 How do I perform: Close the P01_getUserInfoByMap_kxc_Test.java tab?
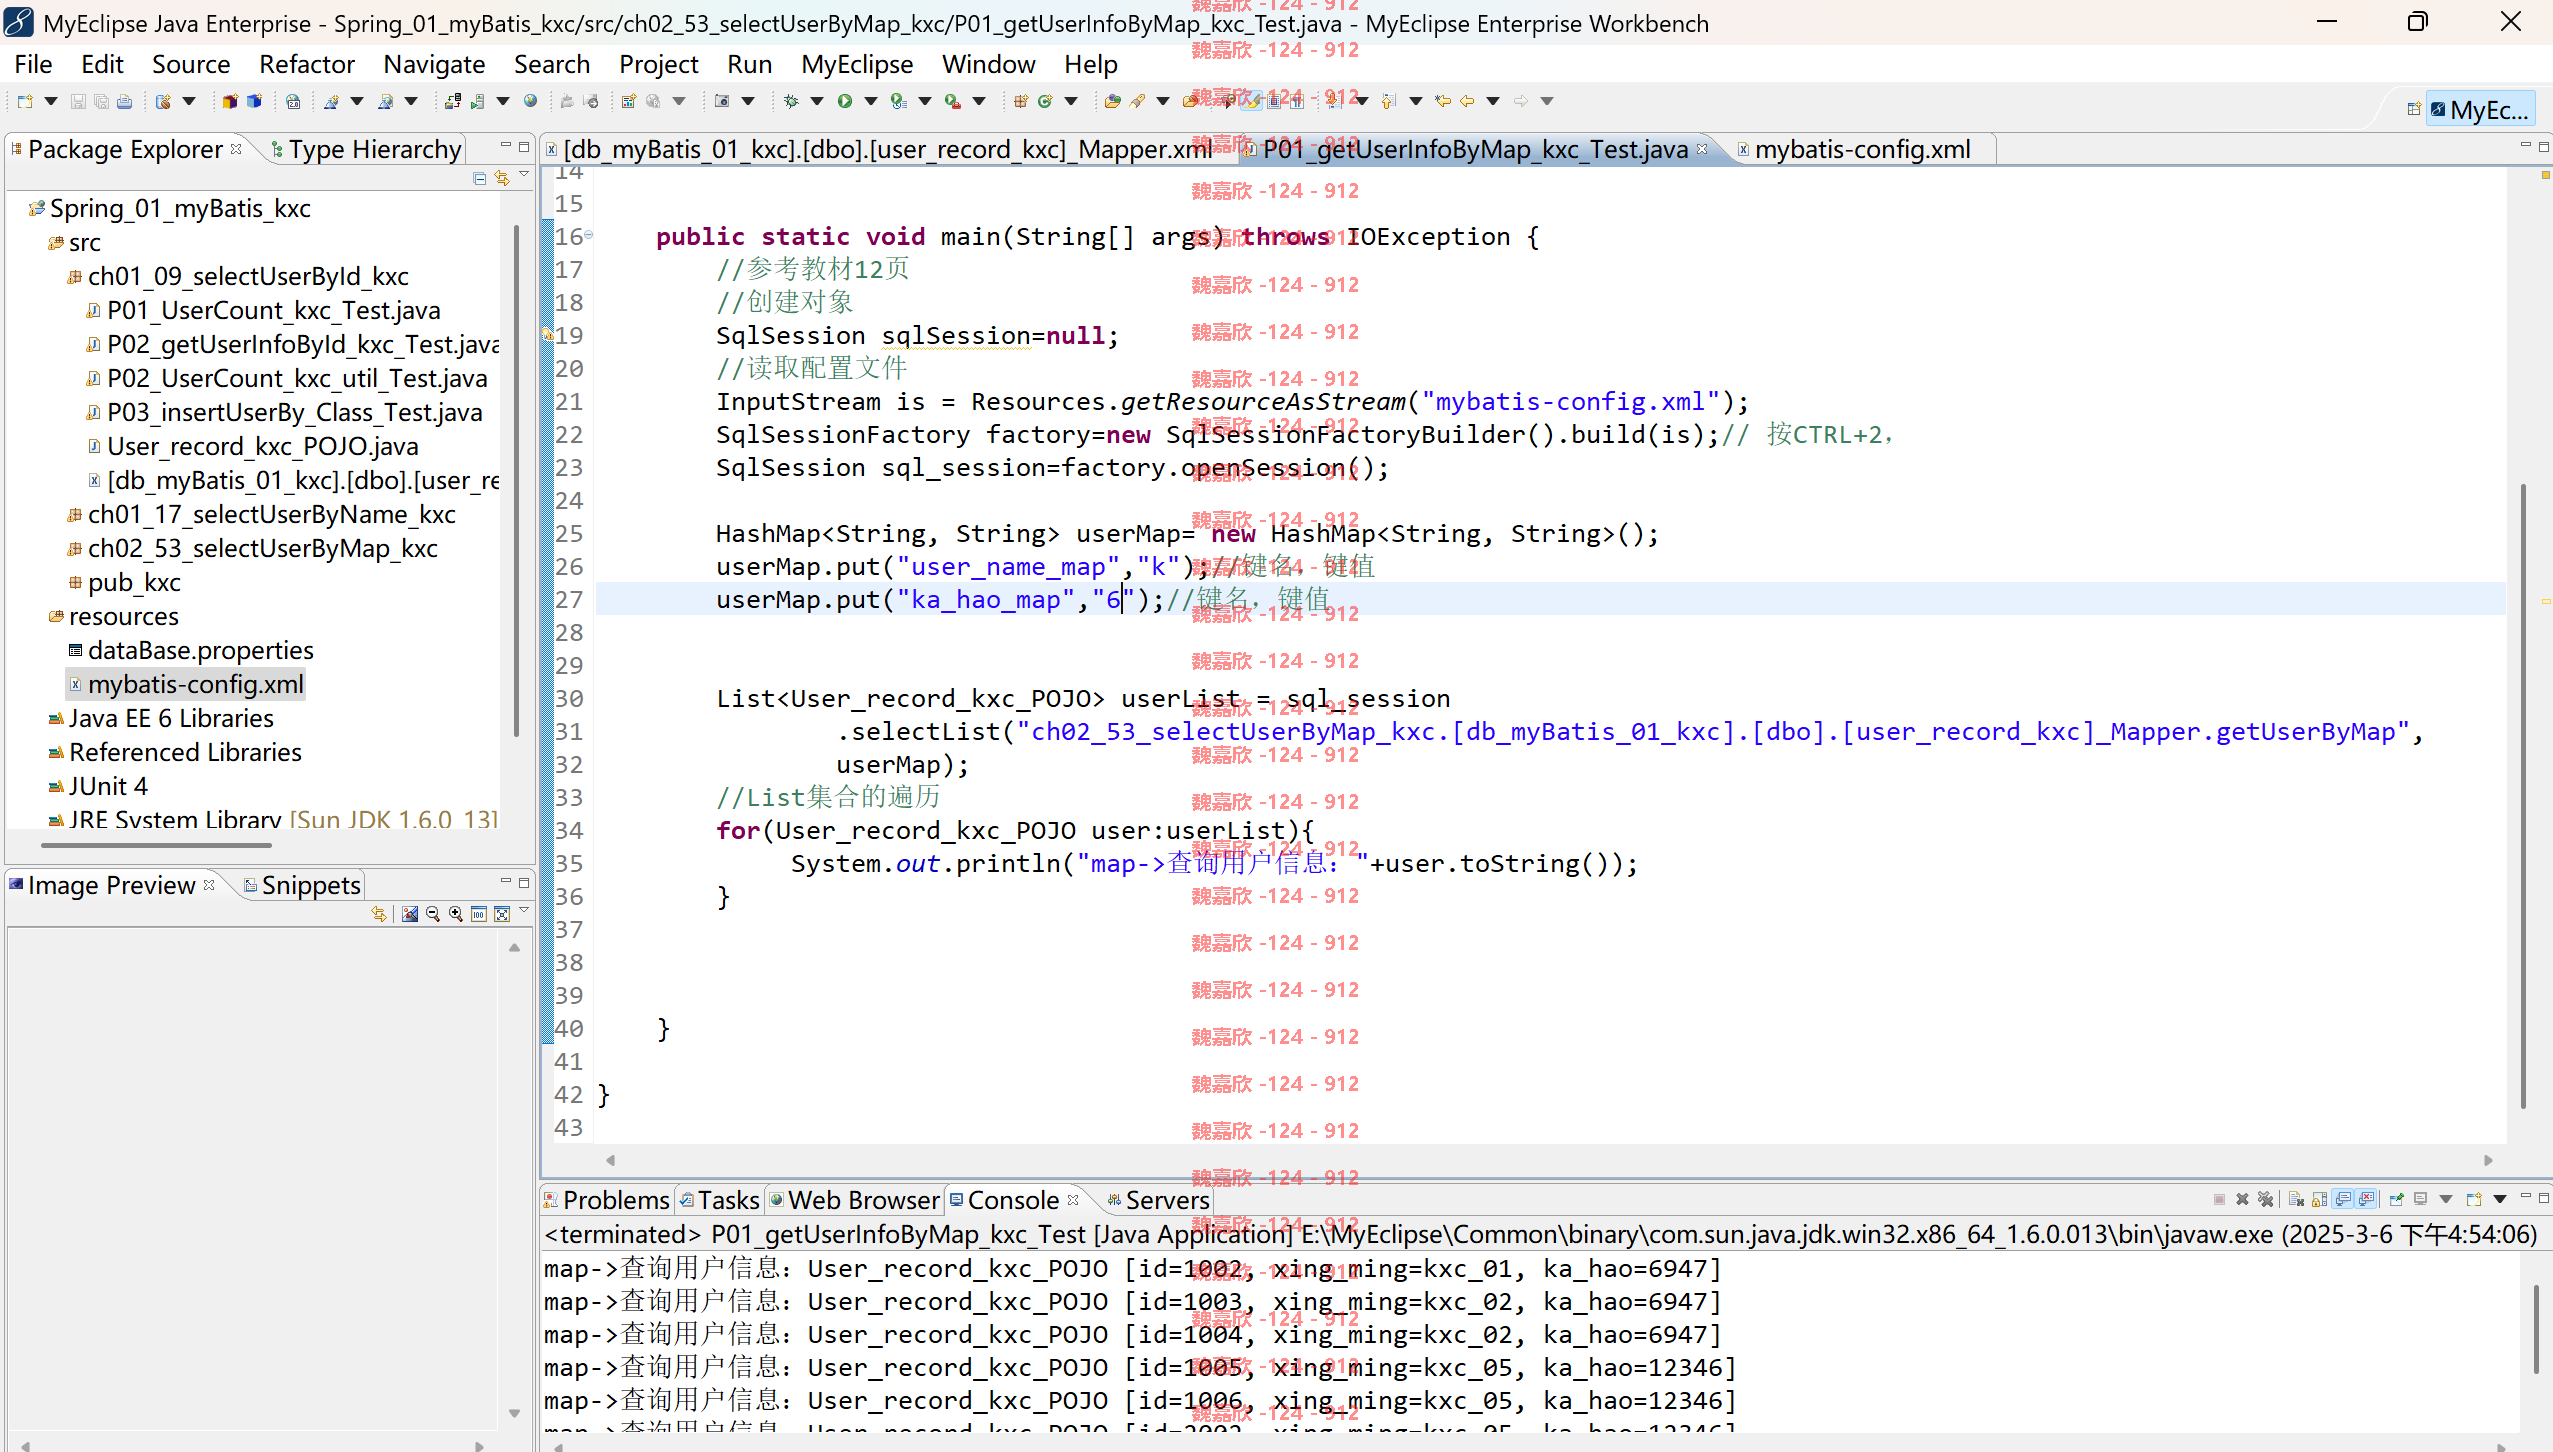[1702, 148]
